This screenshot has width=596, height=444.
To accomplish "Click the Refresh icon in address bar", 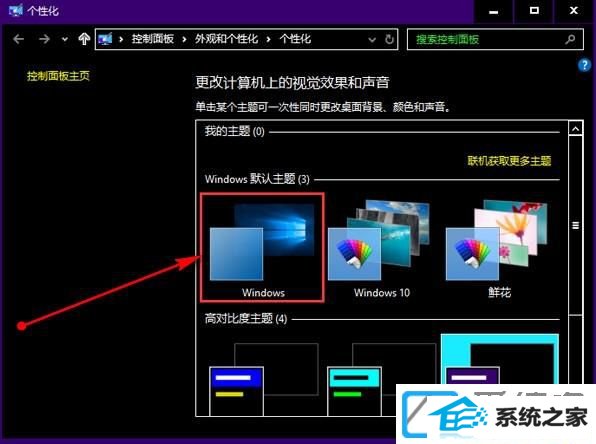I will click(389, 39).
